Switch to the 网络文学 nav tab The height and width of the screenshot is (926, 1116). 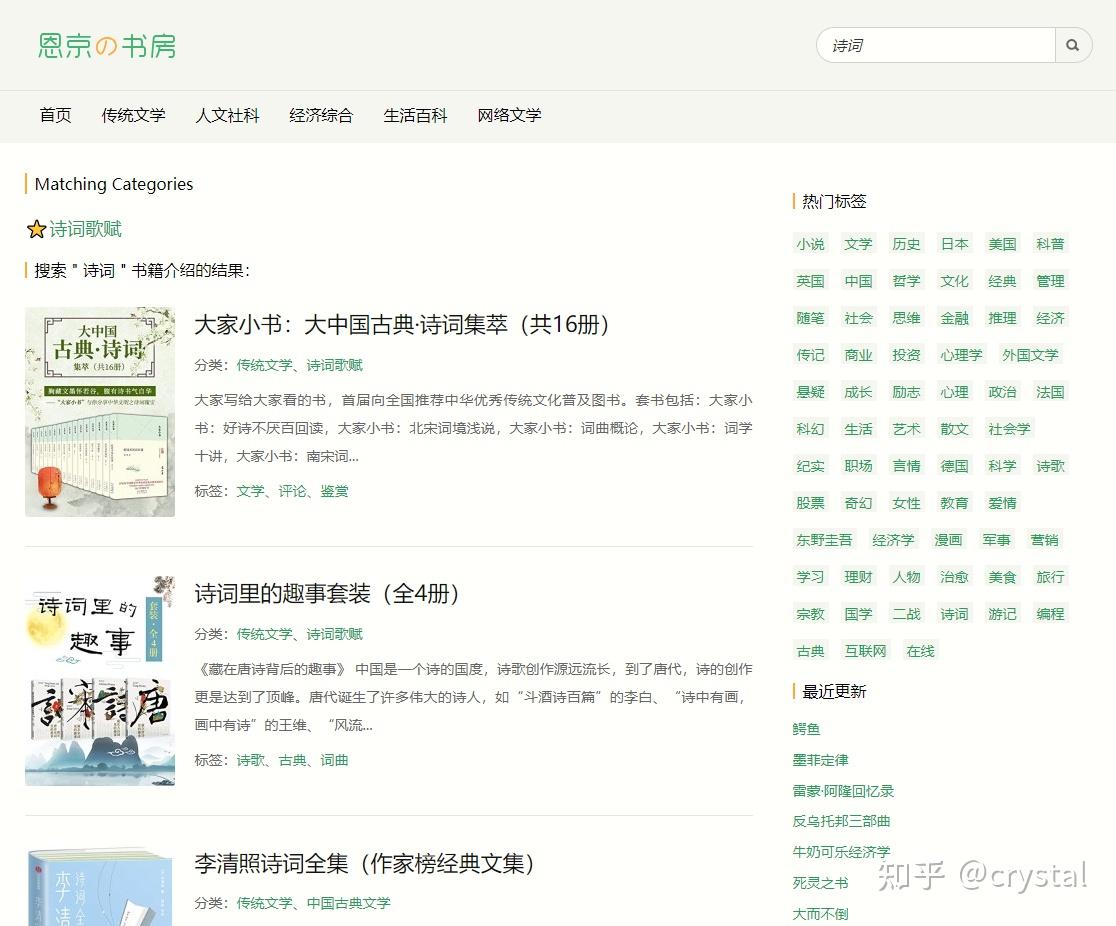click(x=509, y=115)
